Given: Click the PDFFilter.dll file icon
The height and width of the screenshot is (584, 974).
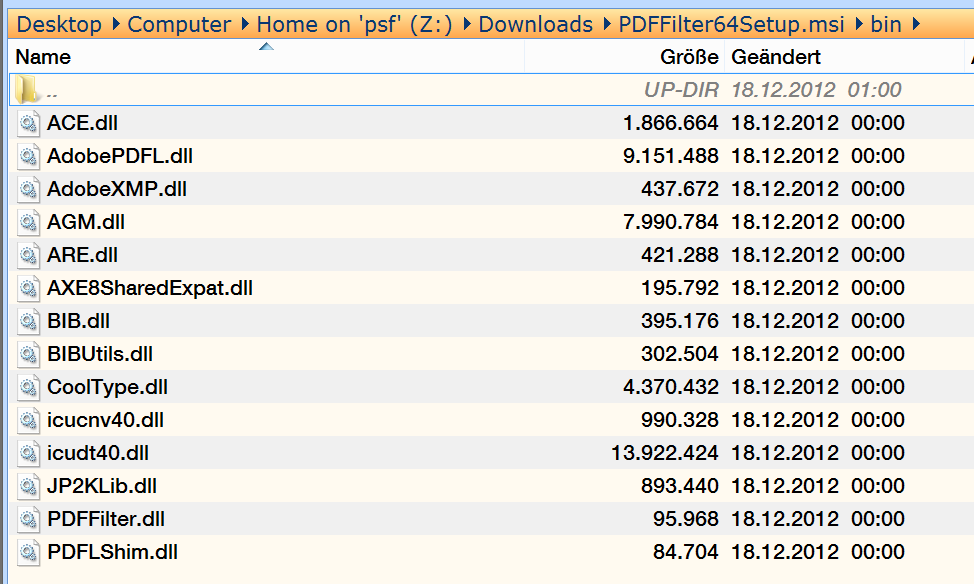Looking at the screenshot, I should point(28,519).
